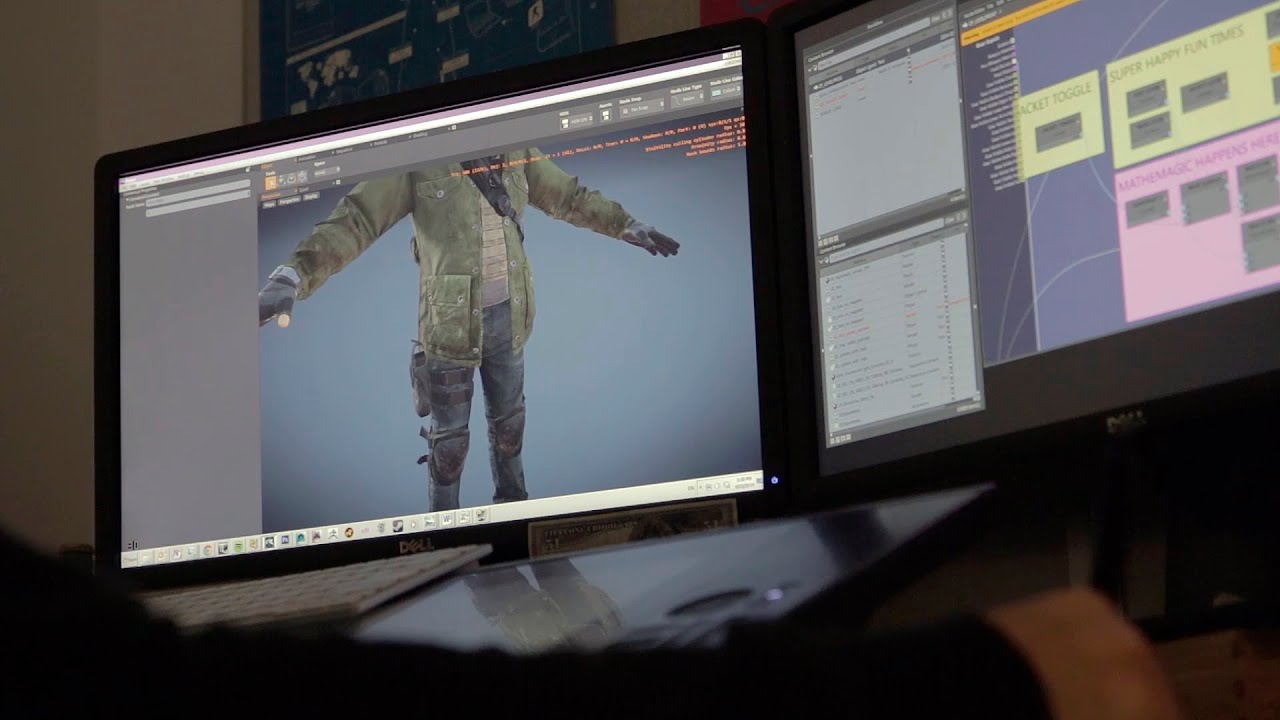This screenshot has height=720, width=1280.
Task: Select the node inside JACKET TOGGLE box
Action: coord(1058,133)
